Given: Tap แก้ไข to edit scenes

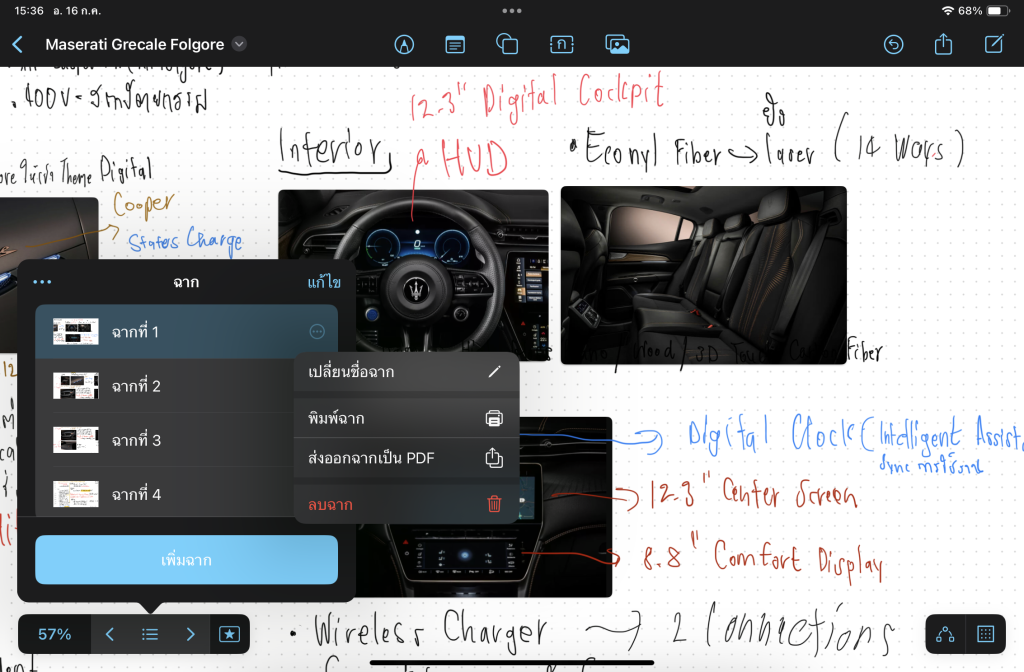Looking at the screenshot, I should (324, 283).
